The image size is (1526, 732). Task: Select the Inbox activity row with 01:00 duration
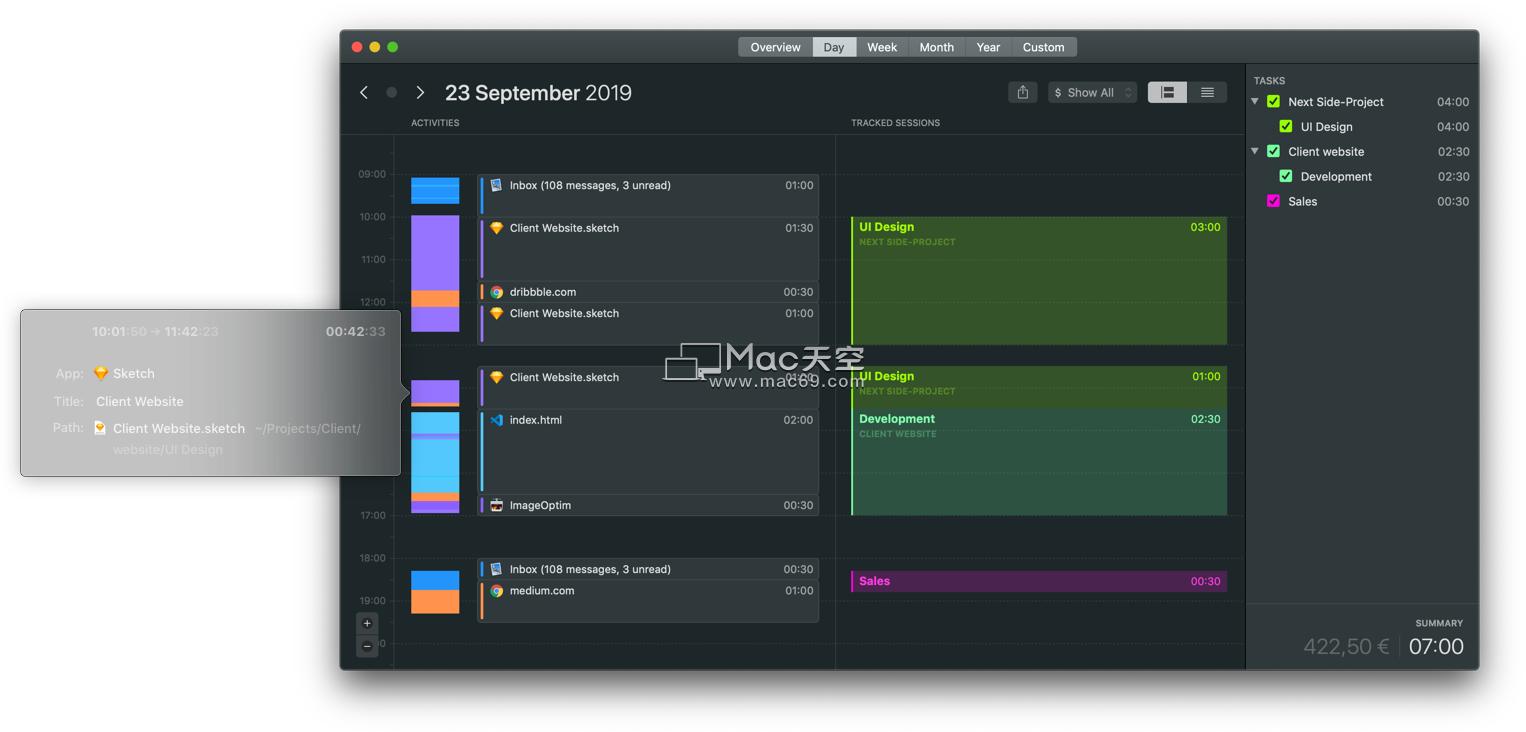[x=648, y=196]
